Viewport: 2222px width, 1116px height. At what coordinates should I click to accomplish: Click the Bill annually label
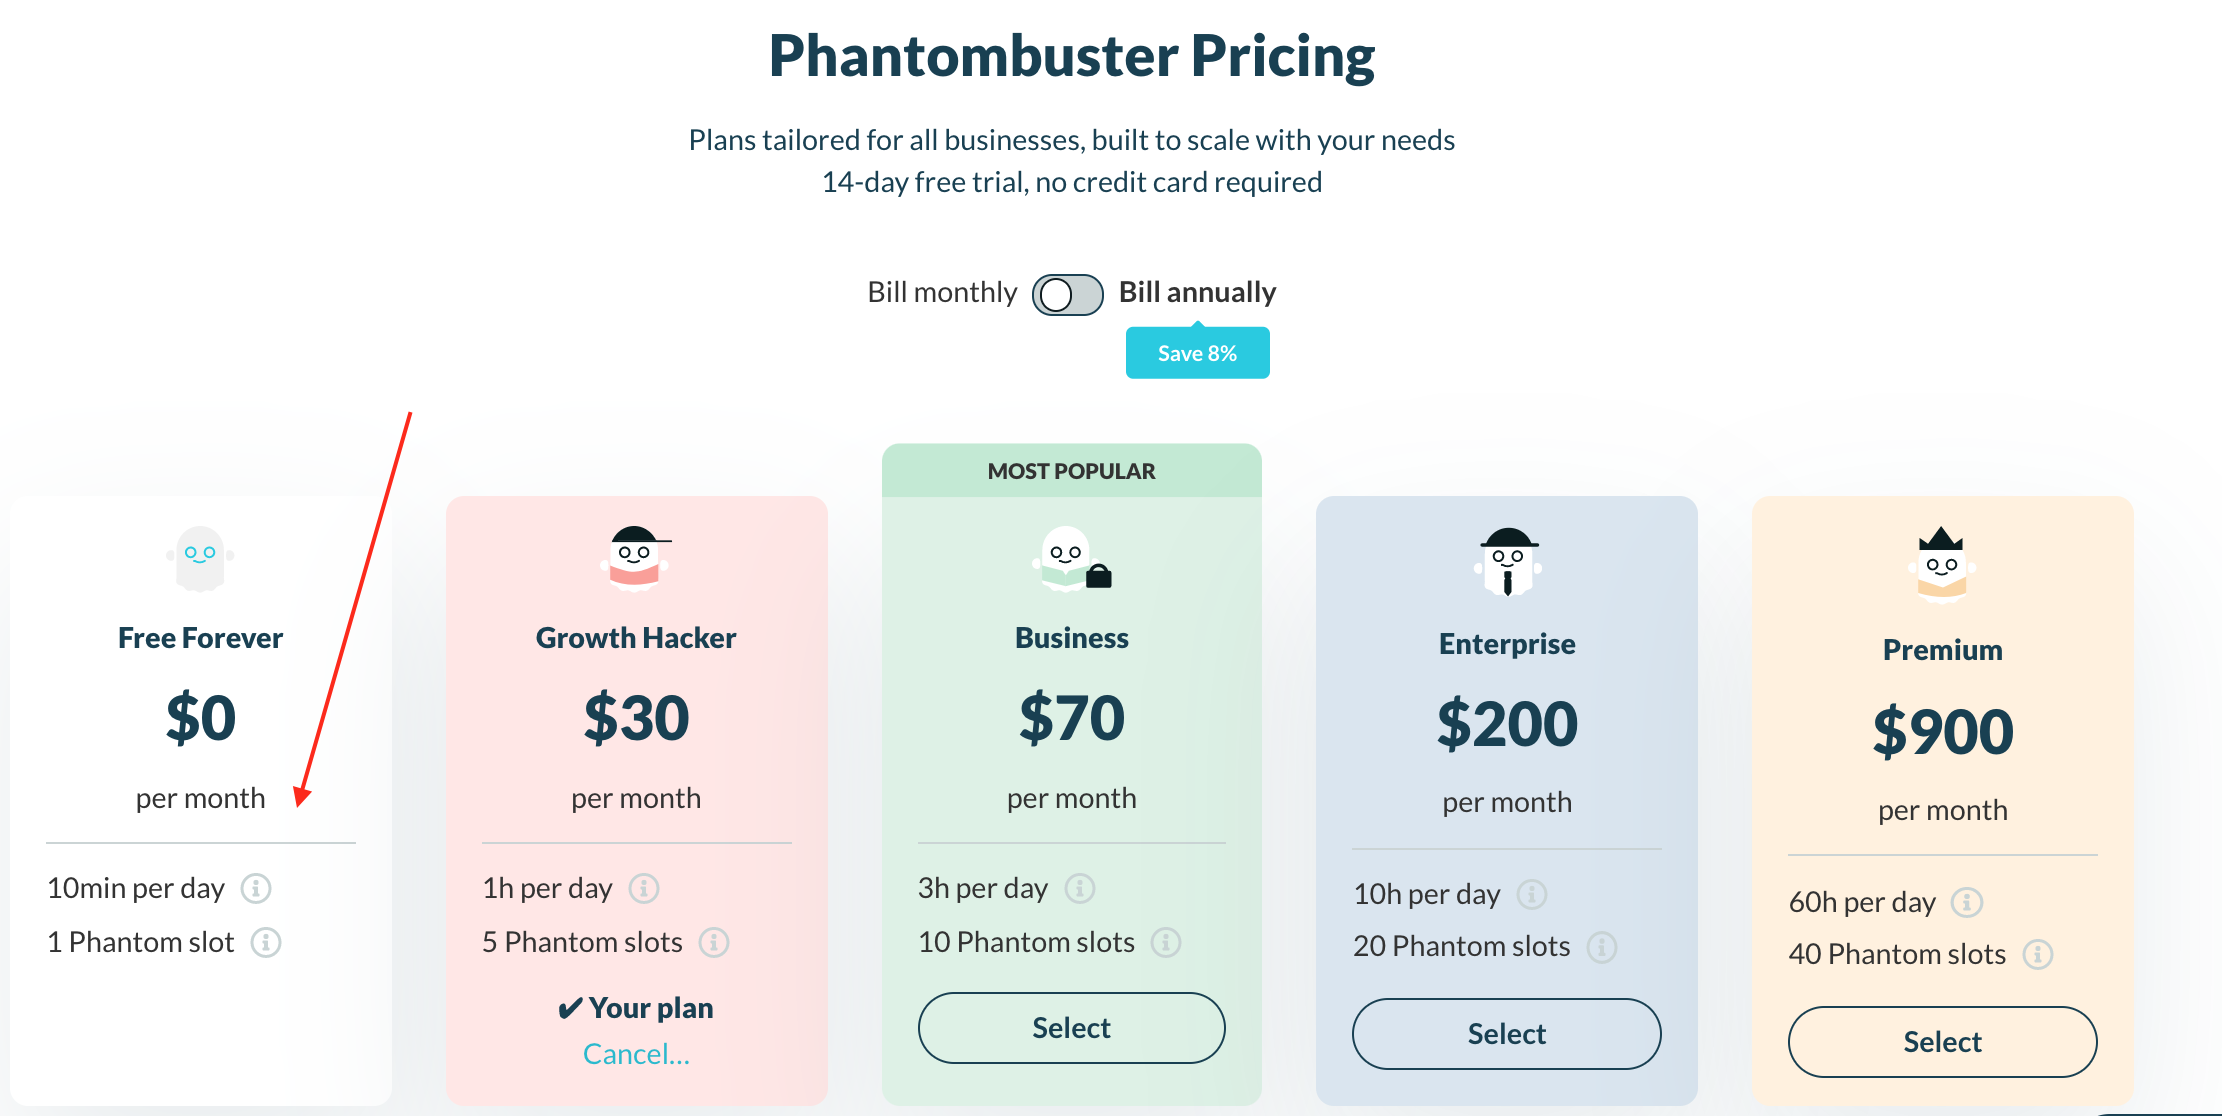(x=1197, y=292)
